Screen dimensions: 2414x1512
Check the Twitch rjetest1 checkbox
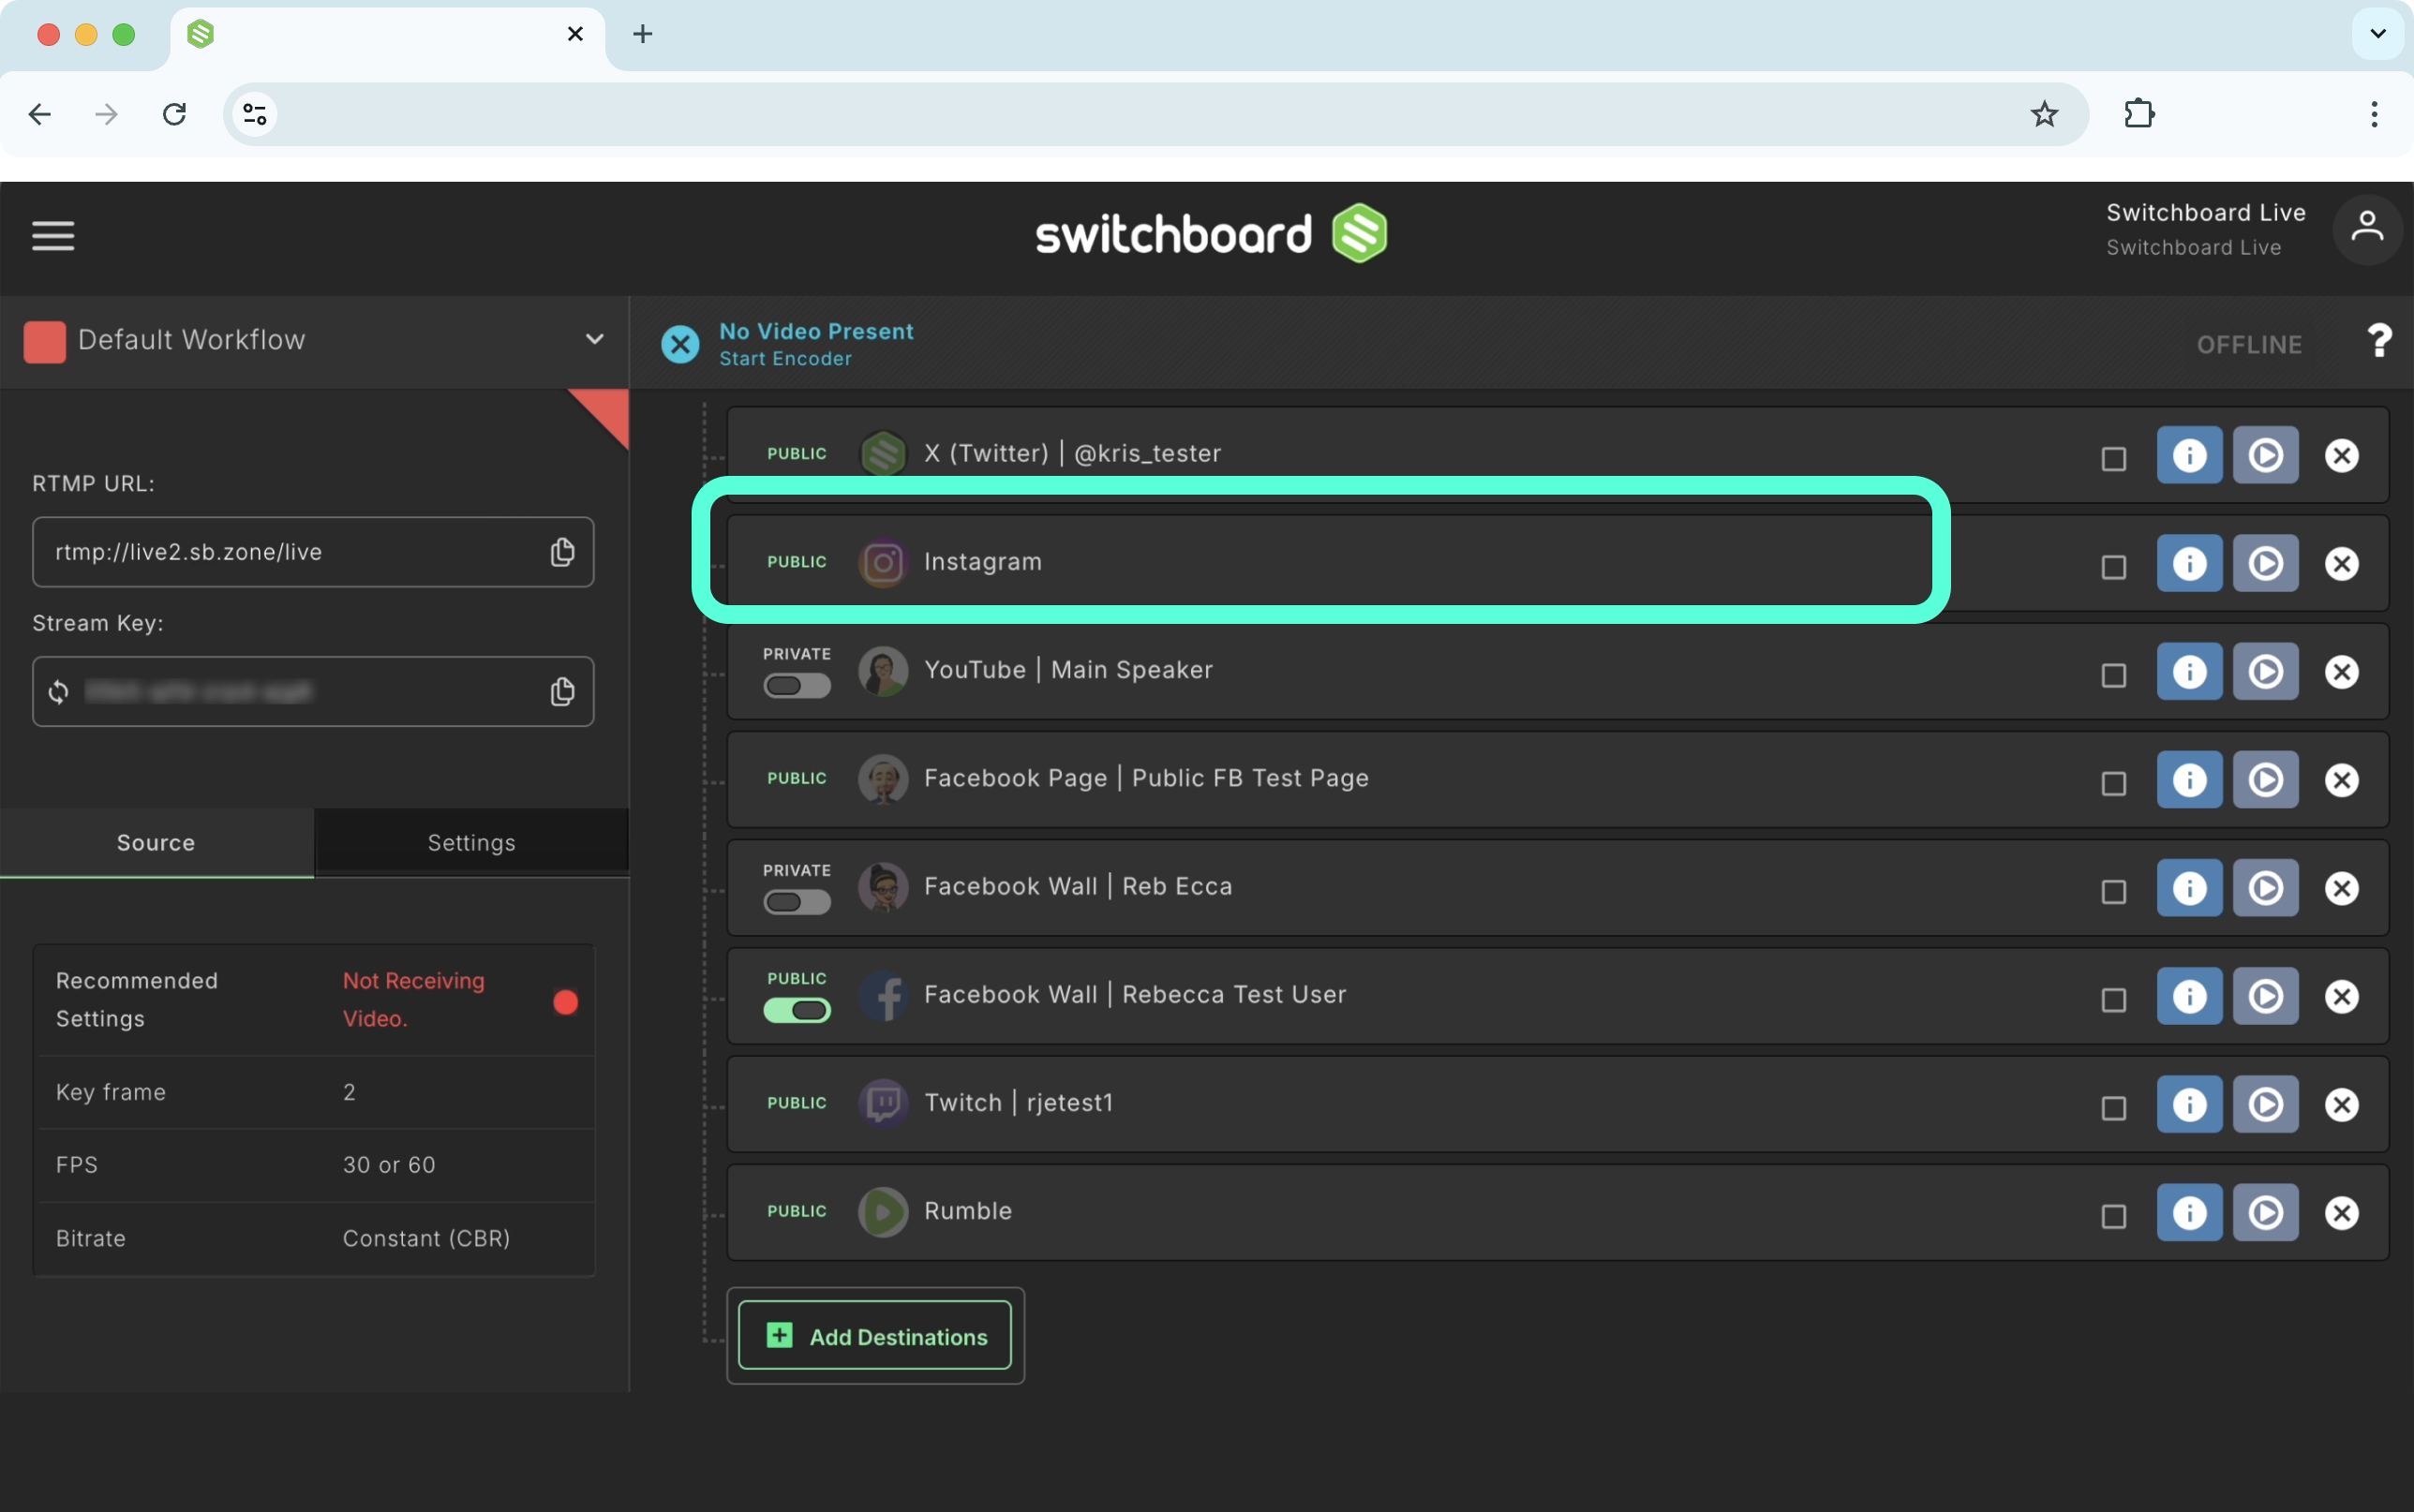click(2113, 1108)
